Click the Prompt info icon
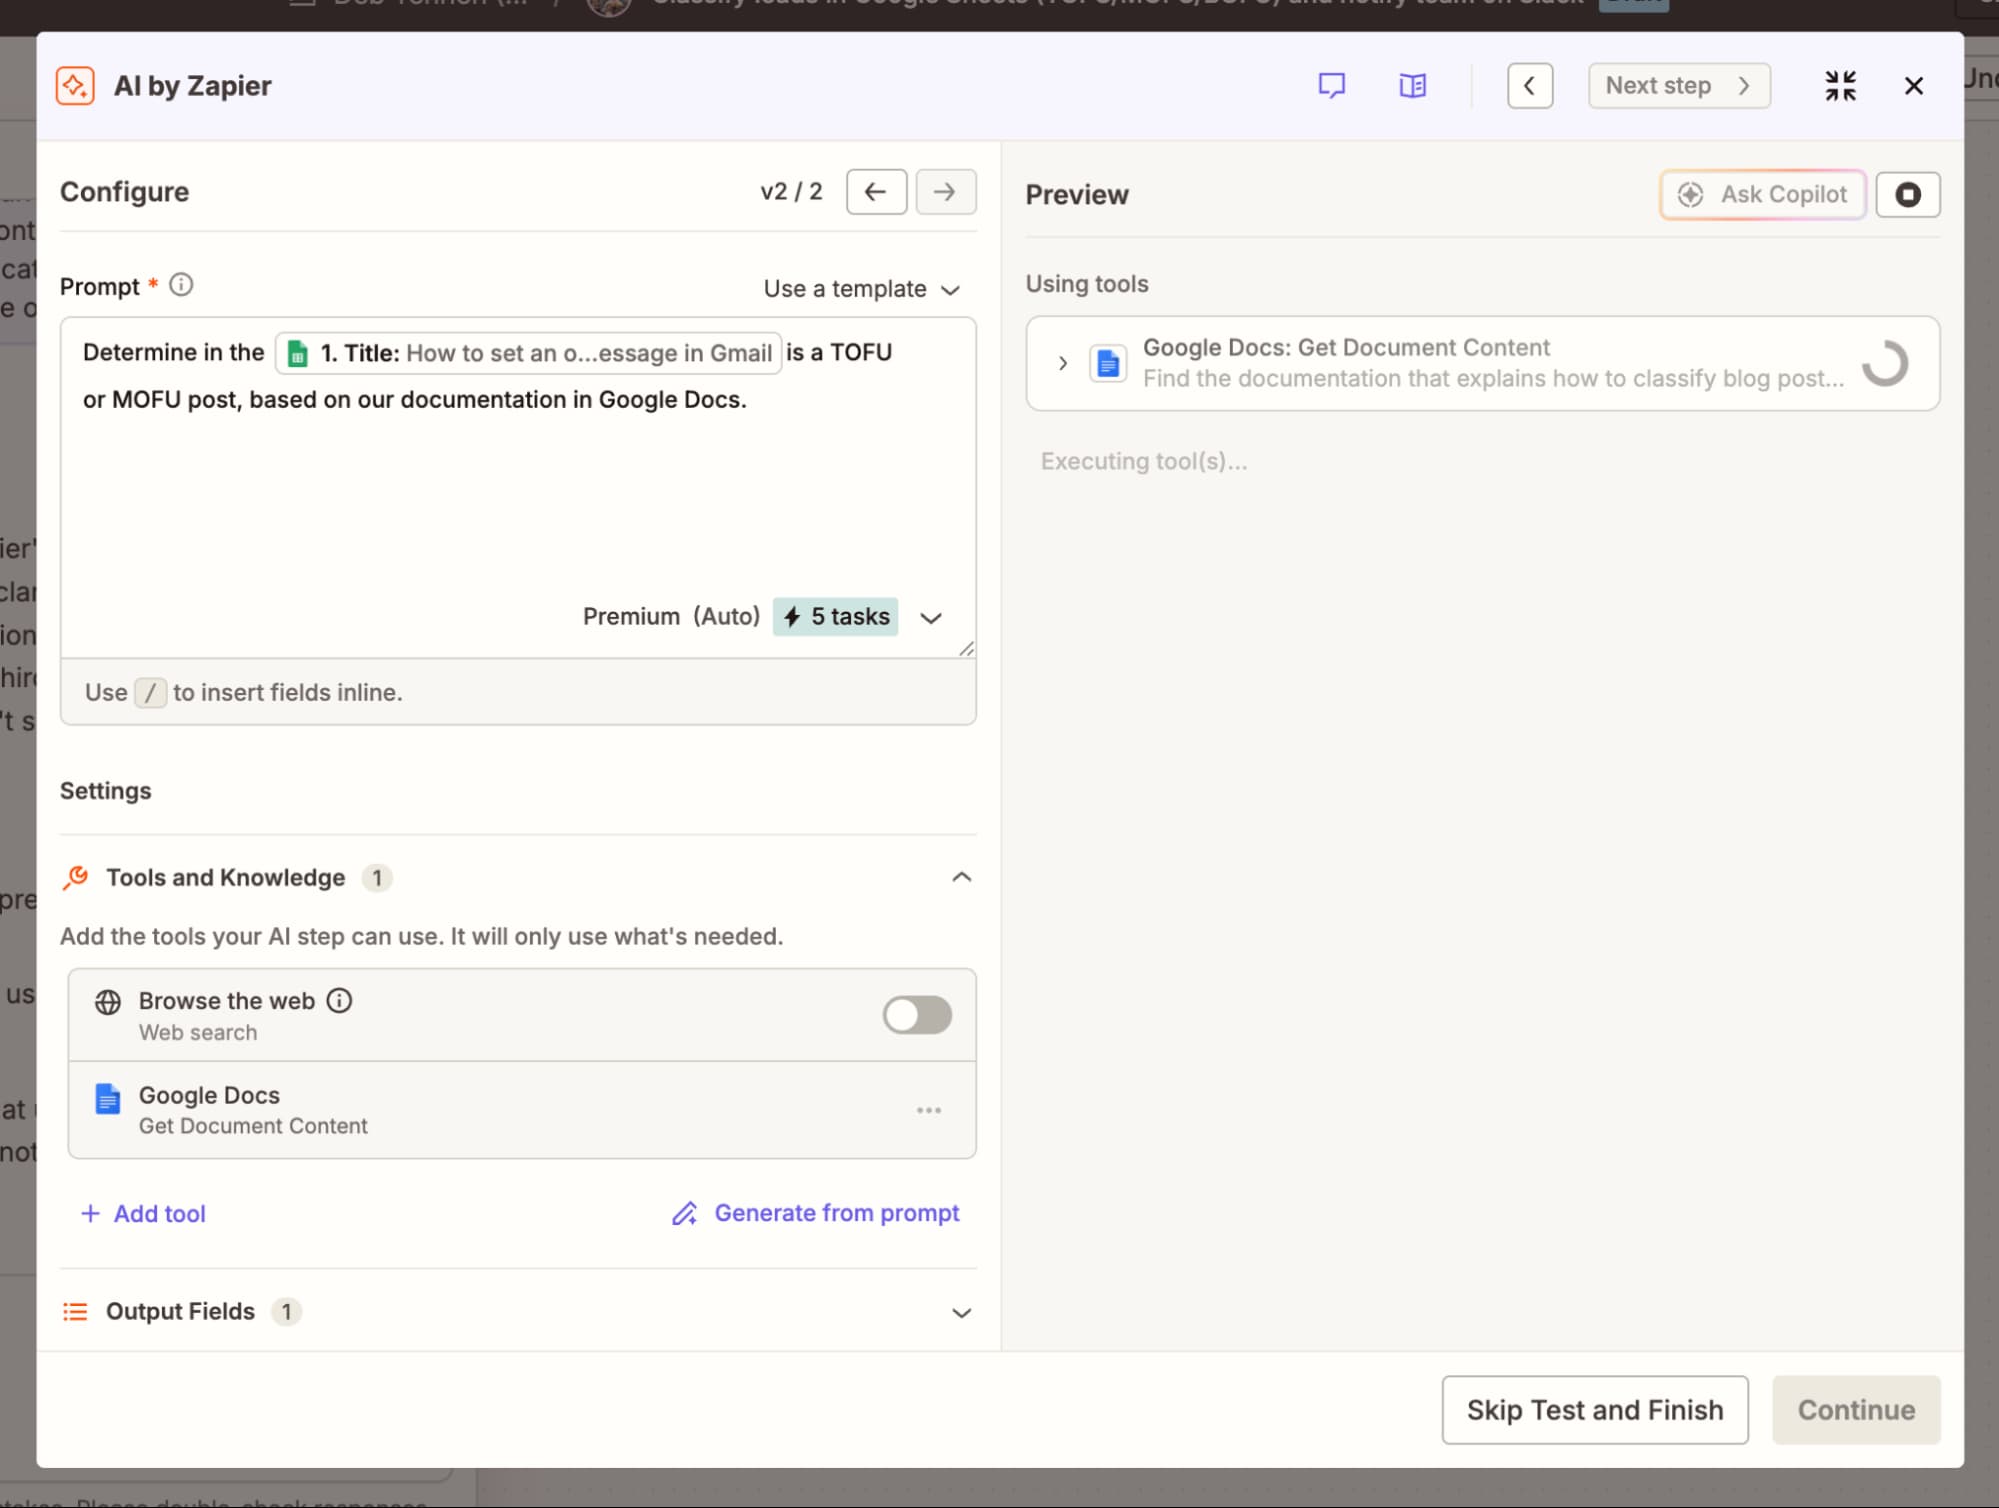 181,285
